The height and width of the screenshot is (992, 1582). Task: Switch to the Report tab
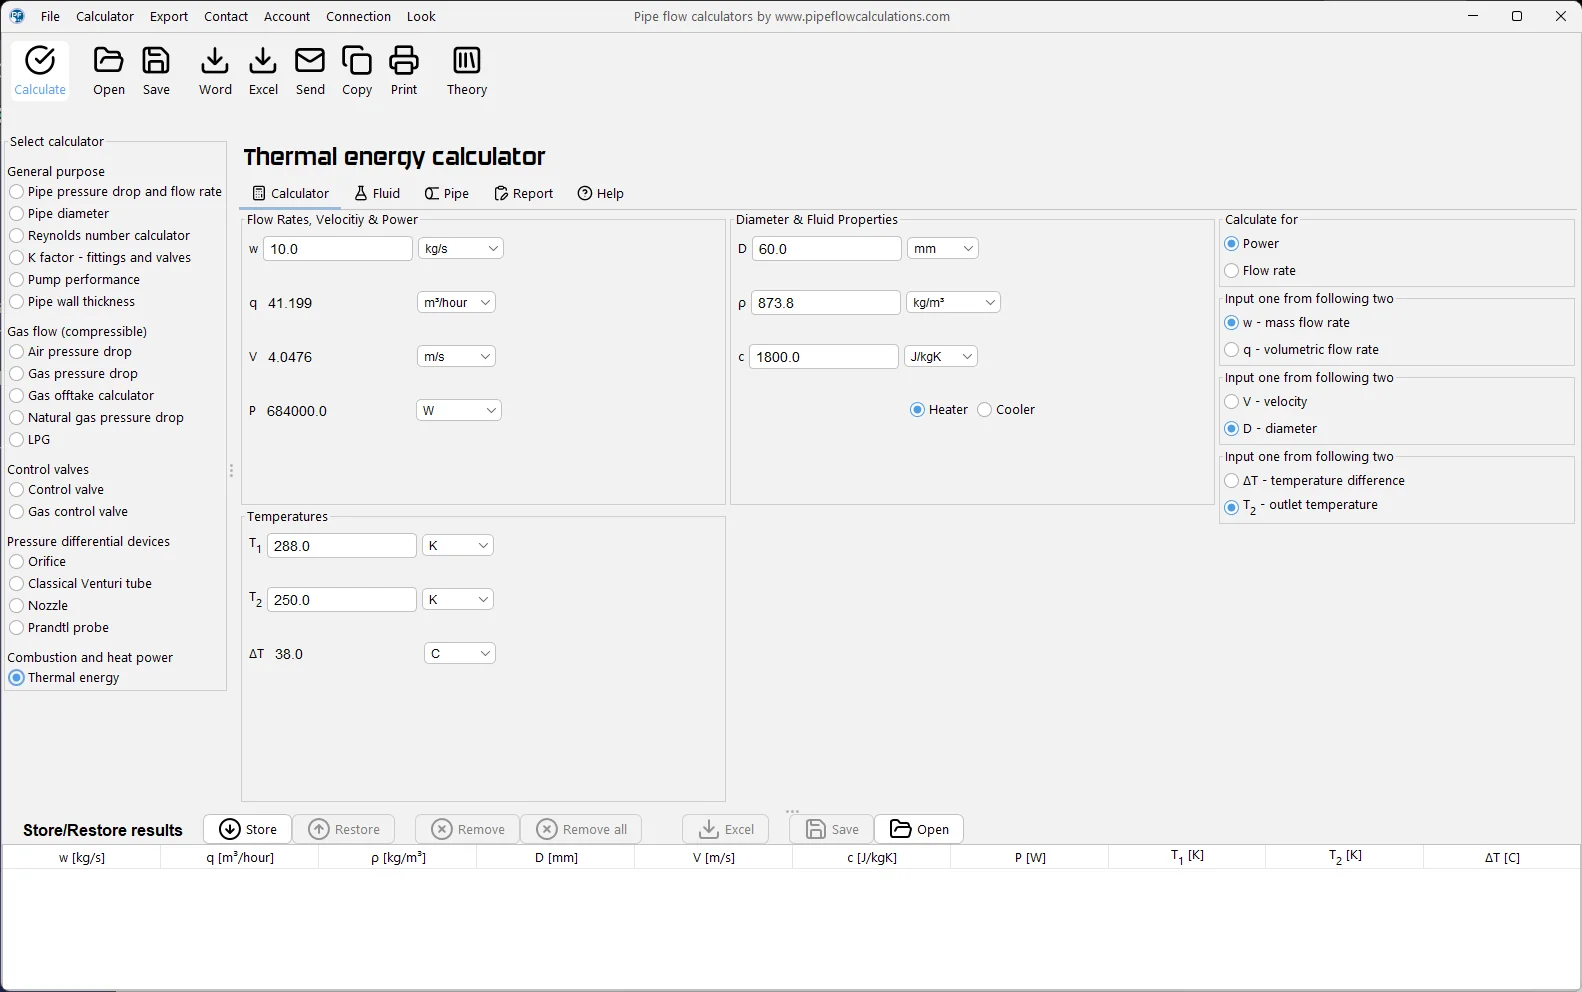click(524, 194)
